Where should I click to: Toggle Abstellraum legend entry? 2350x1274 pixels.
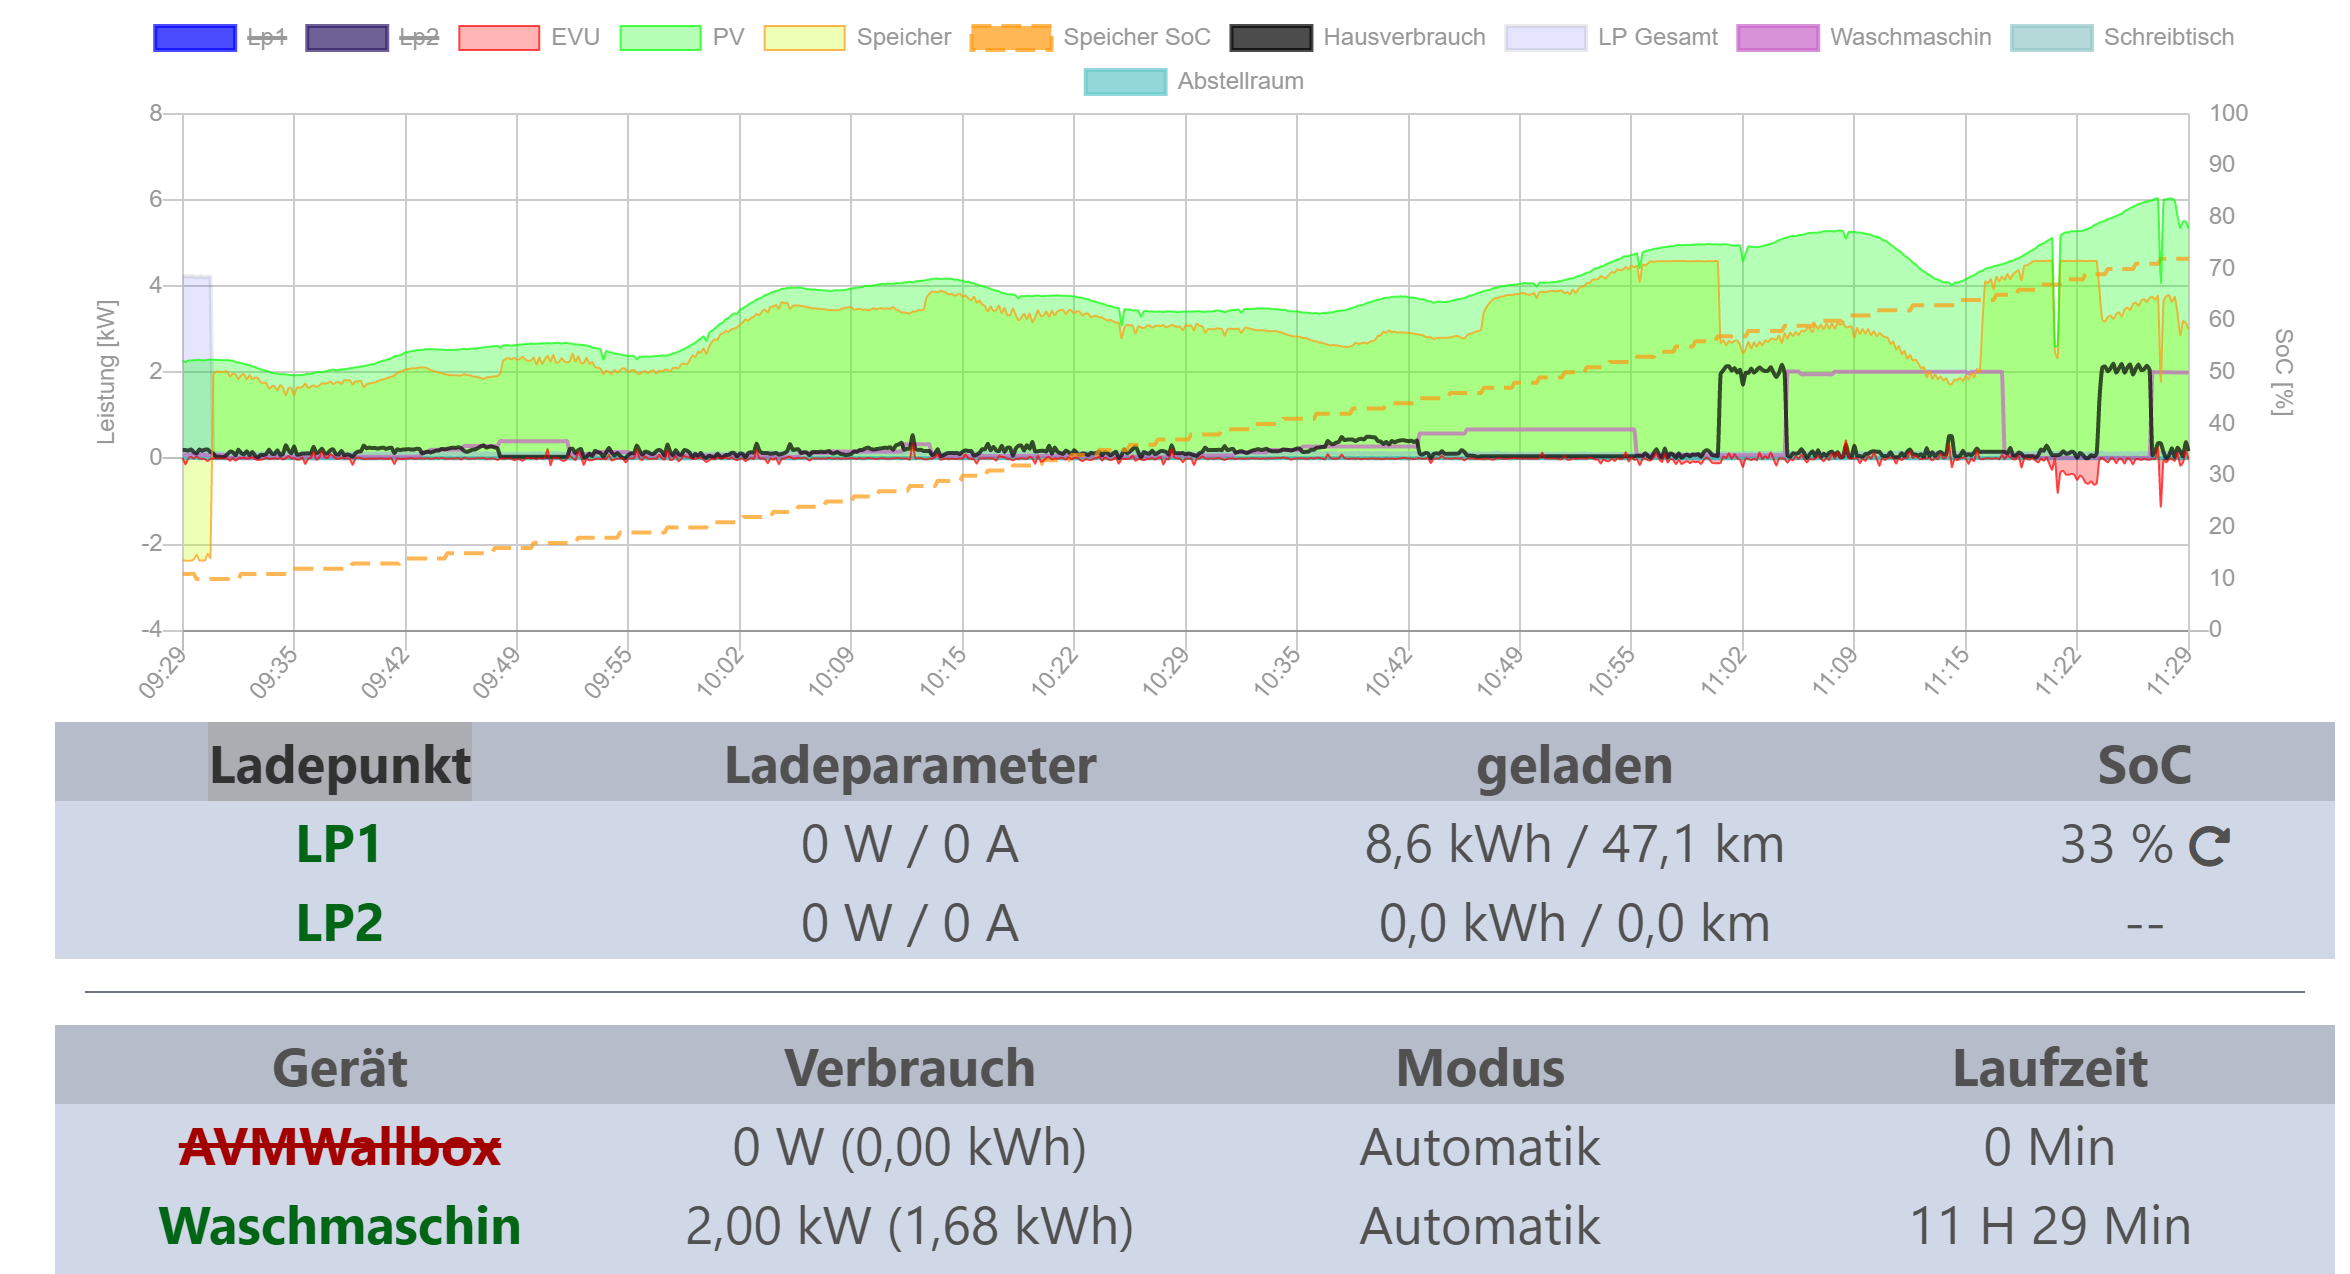tap(1125, 82)
